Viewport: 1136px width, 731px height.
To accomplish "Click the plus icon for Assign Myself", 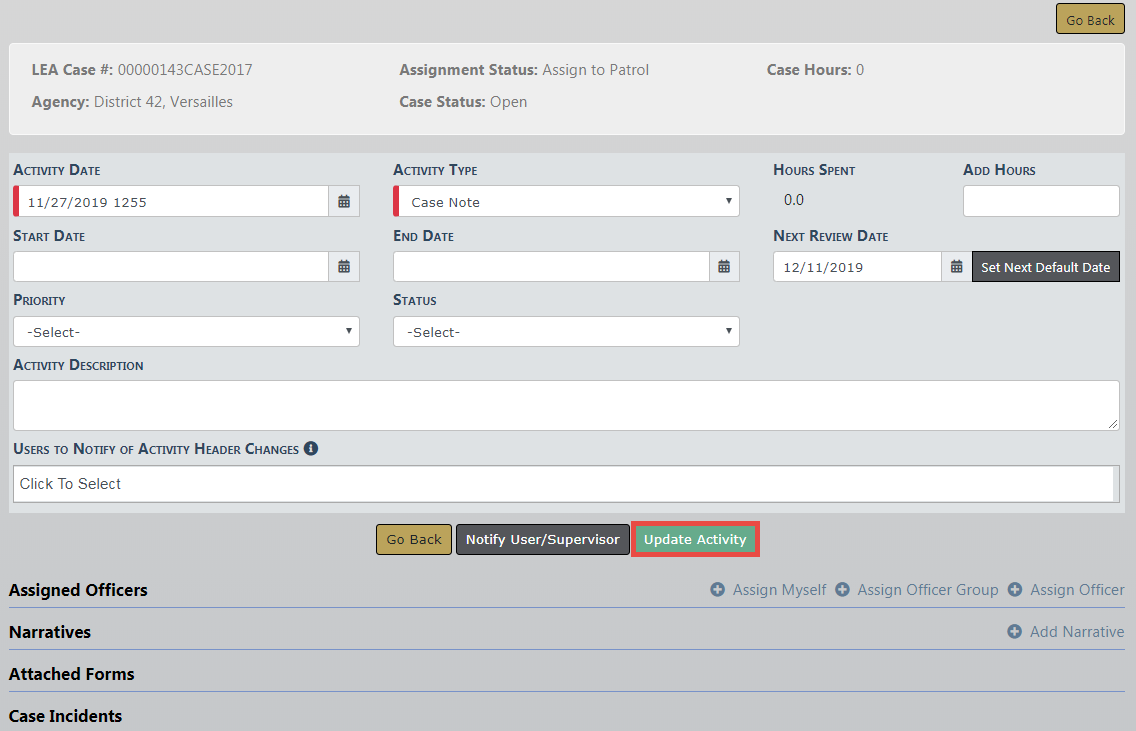I will [717, 590].
